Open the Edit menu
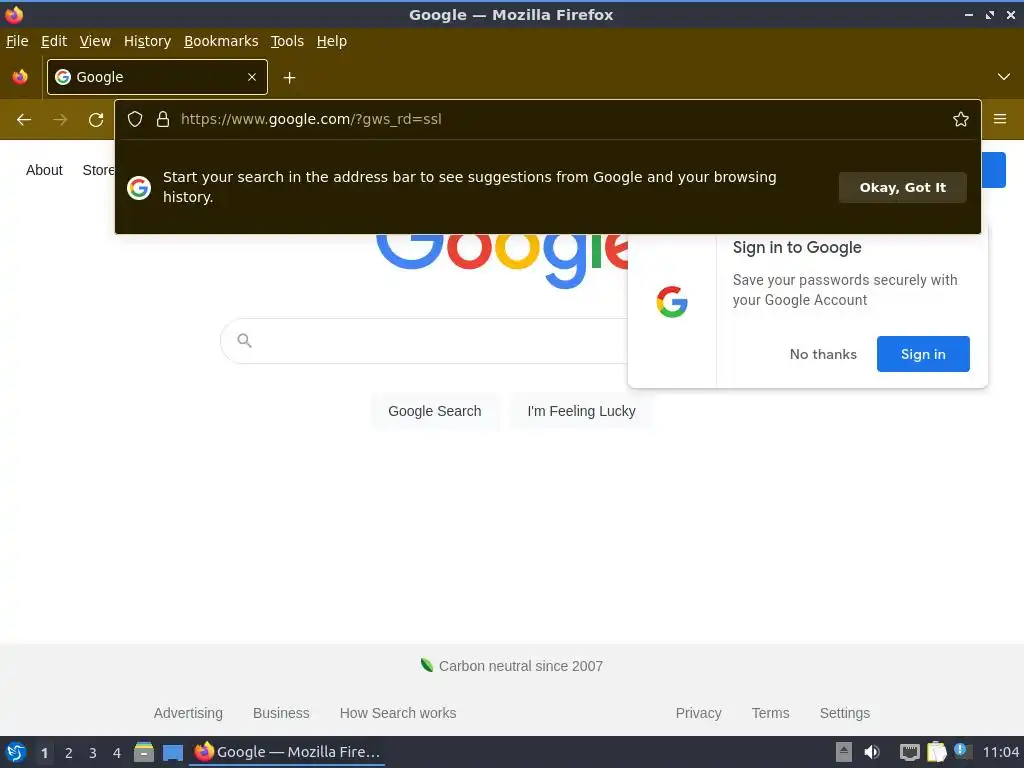The image size is (1024, 768). coord(54,41)
